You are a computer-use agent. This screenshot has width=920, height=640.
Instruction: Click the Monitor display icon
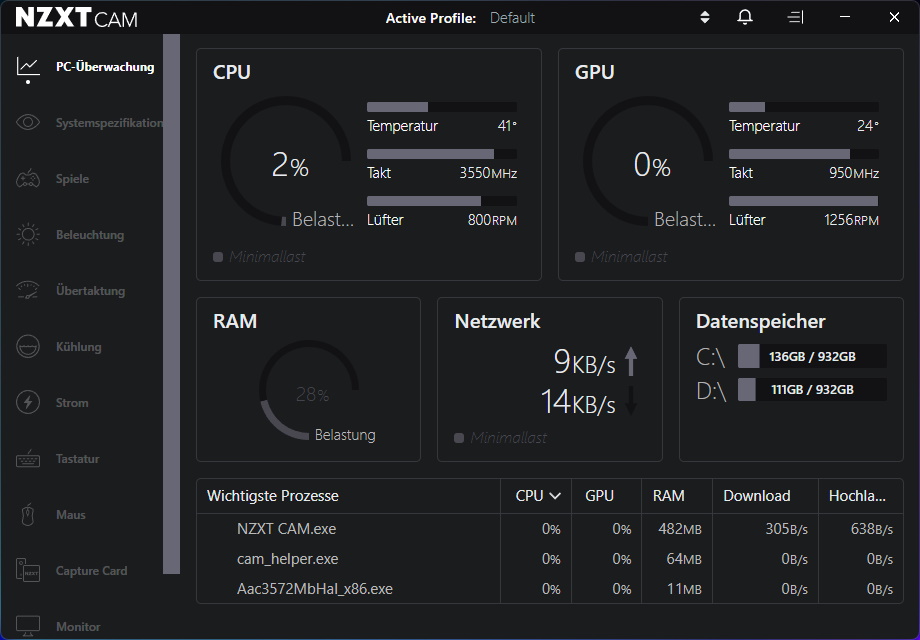point(28,626)
